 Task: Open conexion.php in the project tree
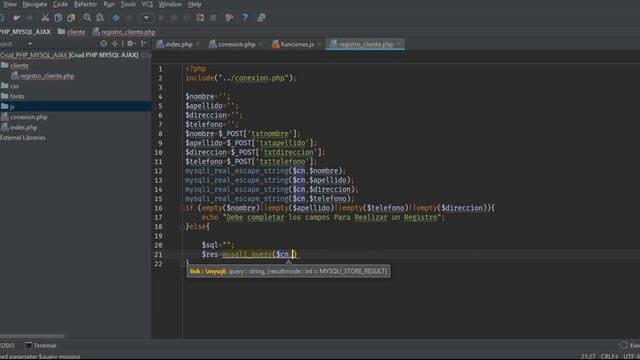point(24,117)
